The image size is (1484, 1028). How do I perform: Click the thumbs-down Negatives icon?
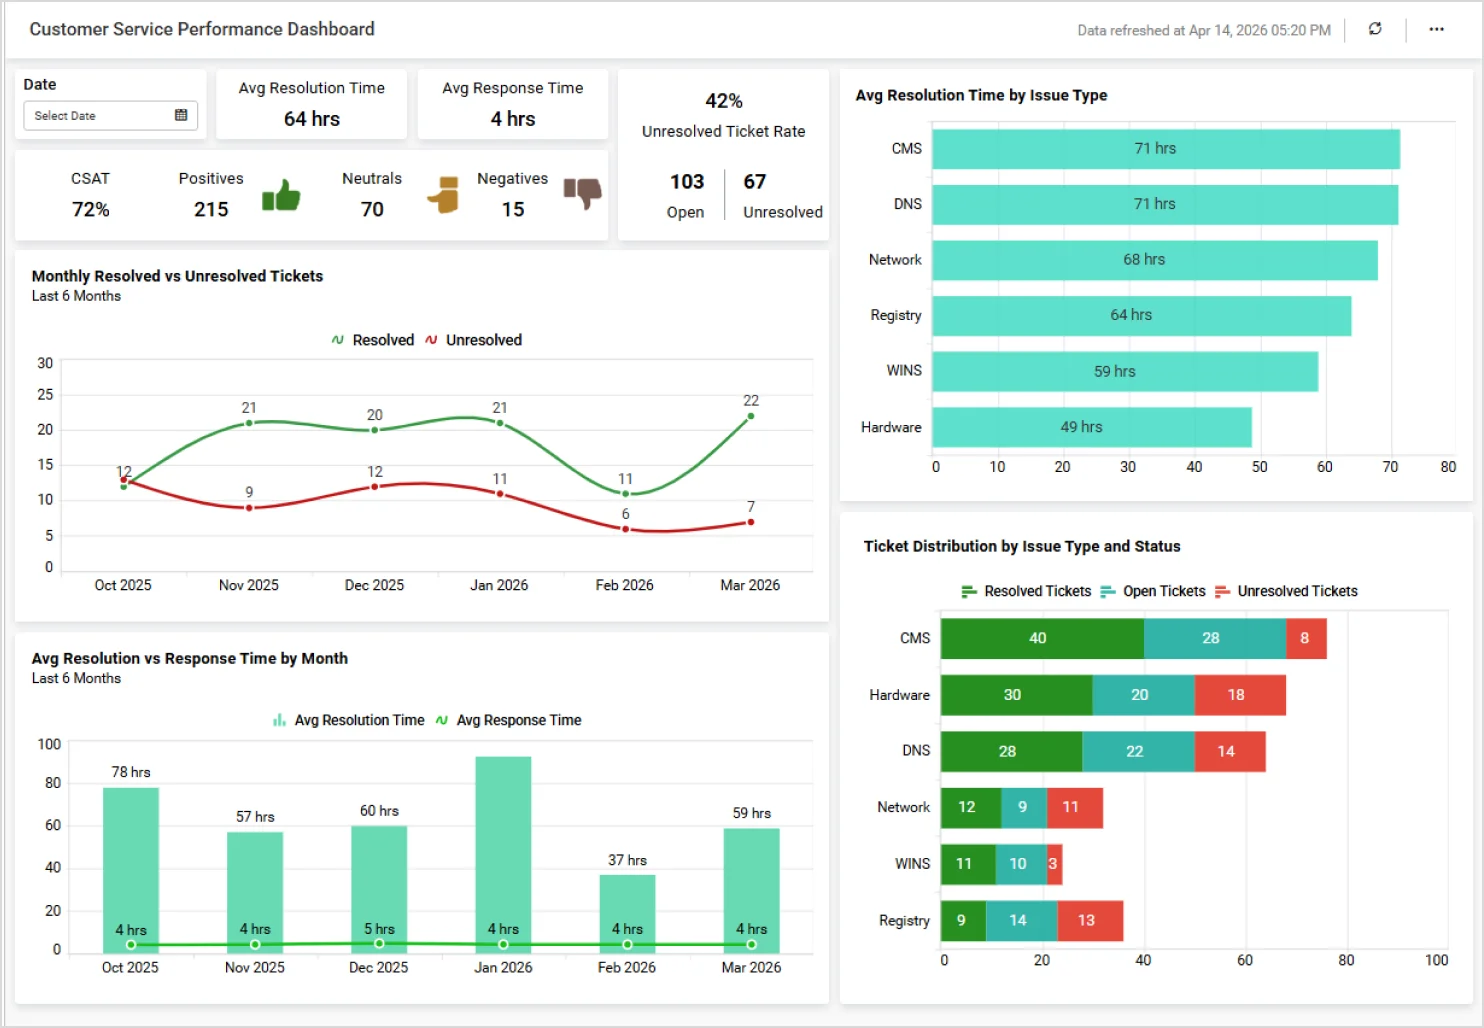click(582, 193)
